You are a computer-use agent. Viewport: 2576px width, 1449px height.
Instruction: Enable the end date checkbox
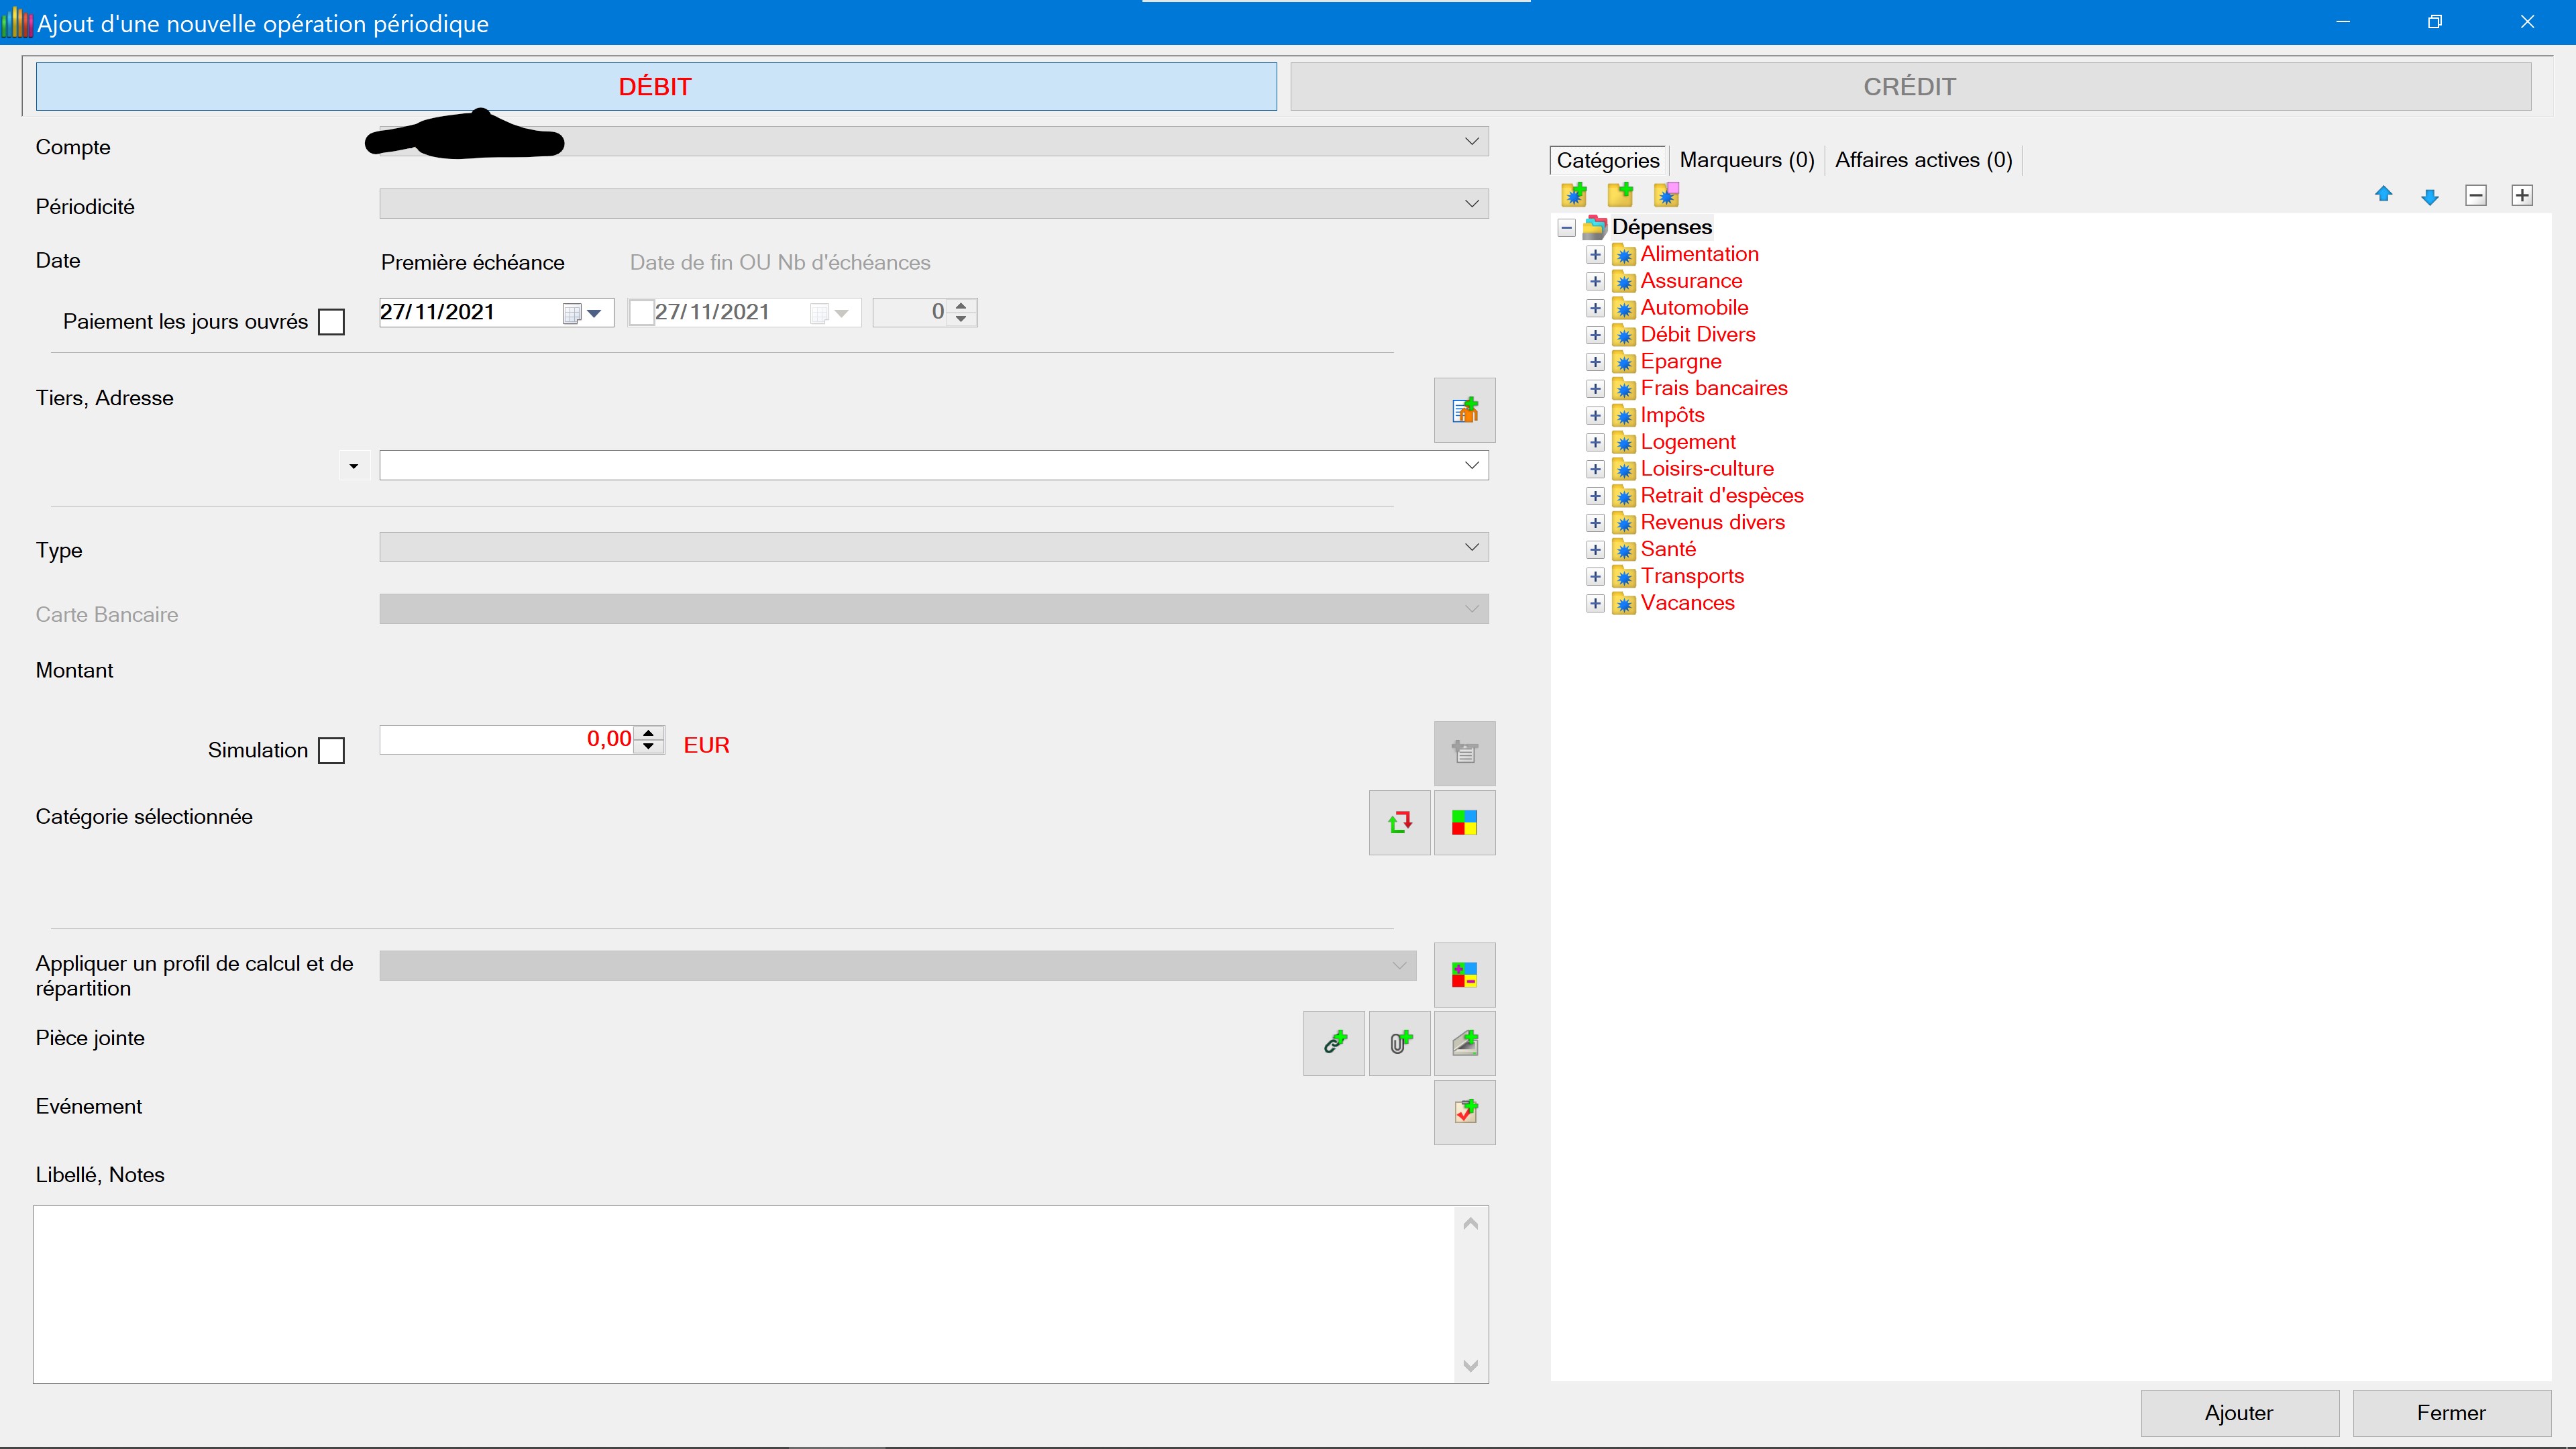pyautogui.click(x=641, y=313)
